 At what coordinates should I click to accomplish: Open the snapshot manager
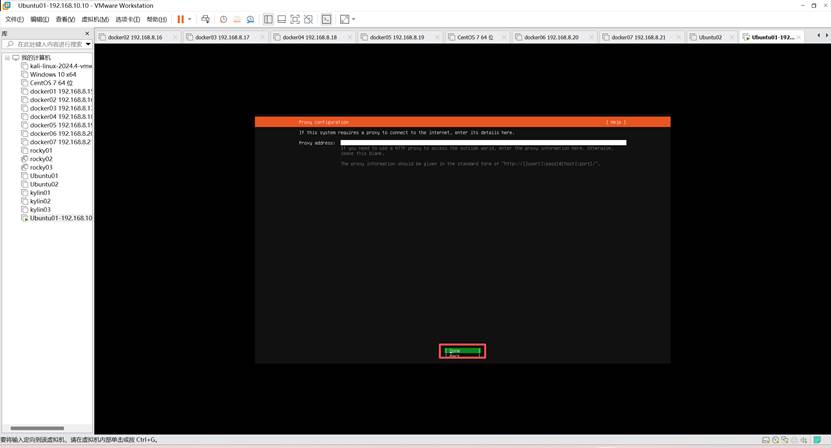pos(250,19)
